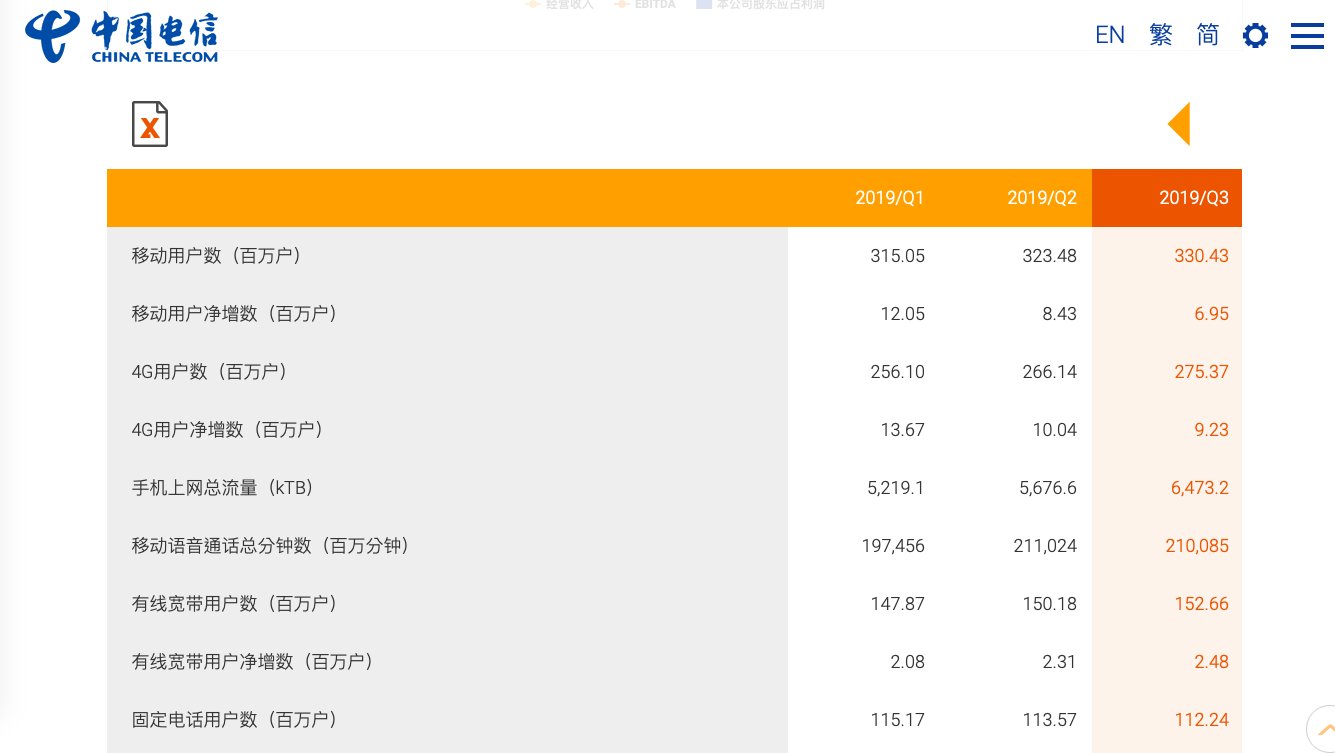Click the value 256.10
The image size is (1335, 753).
[898, 372]
